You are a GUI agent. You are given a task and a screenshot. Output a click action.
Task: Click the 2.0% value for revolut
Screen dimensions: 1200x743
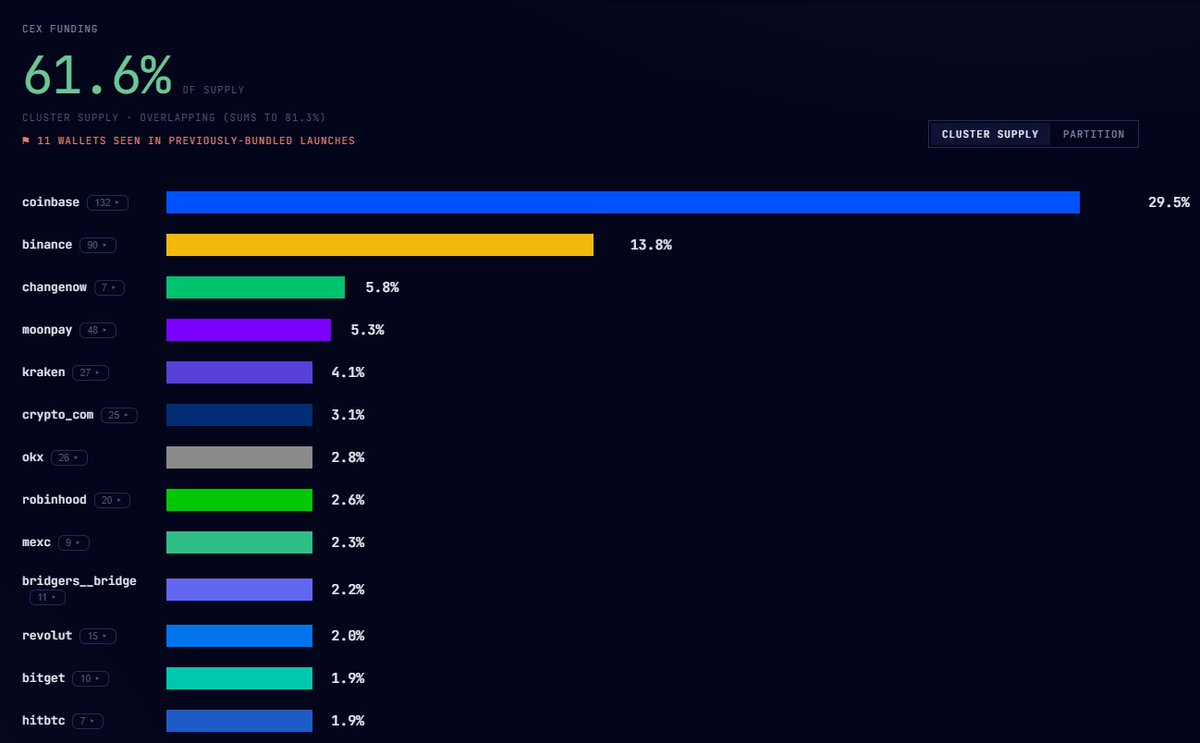(x=348, y=636)
